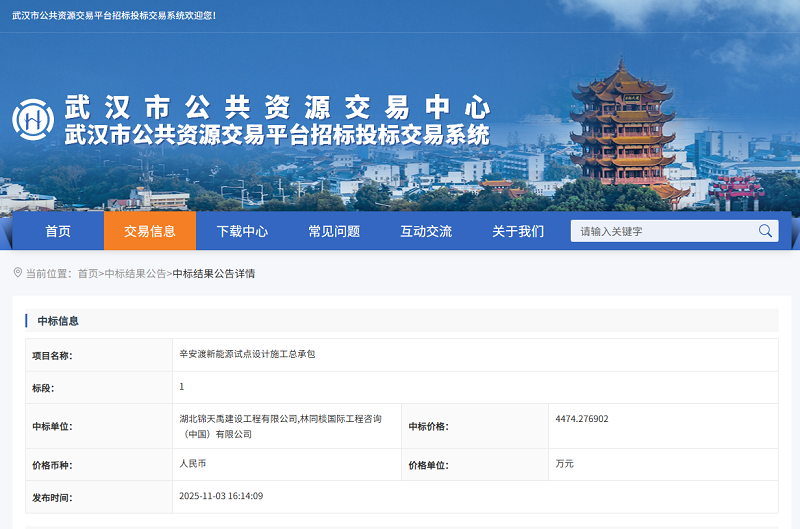Click the 标段 label cell
The height and width of the screenshot is (529, 800).
[x=99, y=388]
